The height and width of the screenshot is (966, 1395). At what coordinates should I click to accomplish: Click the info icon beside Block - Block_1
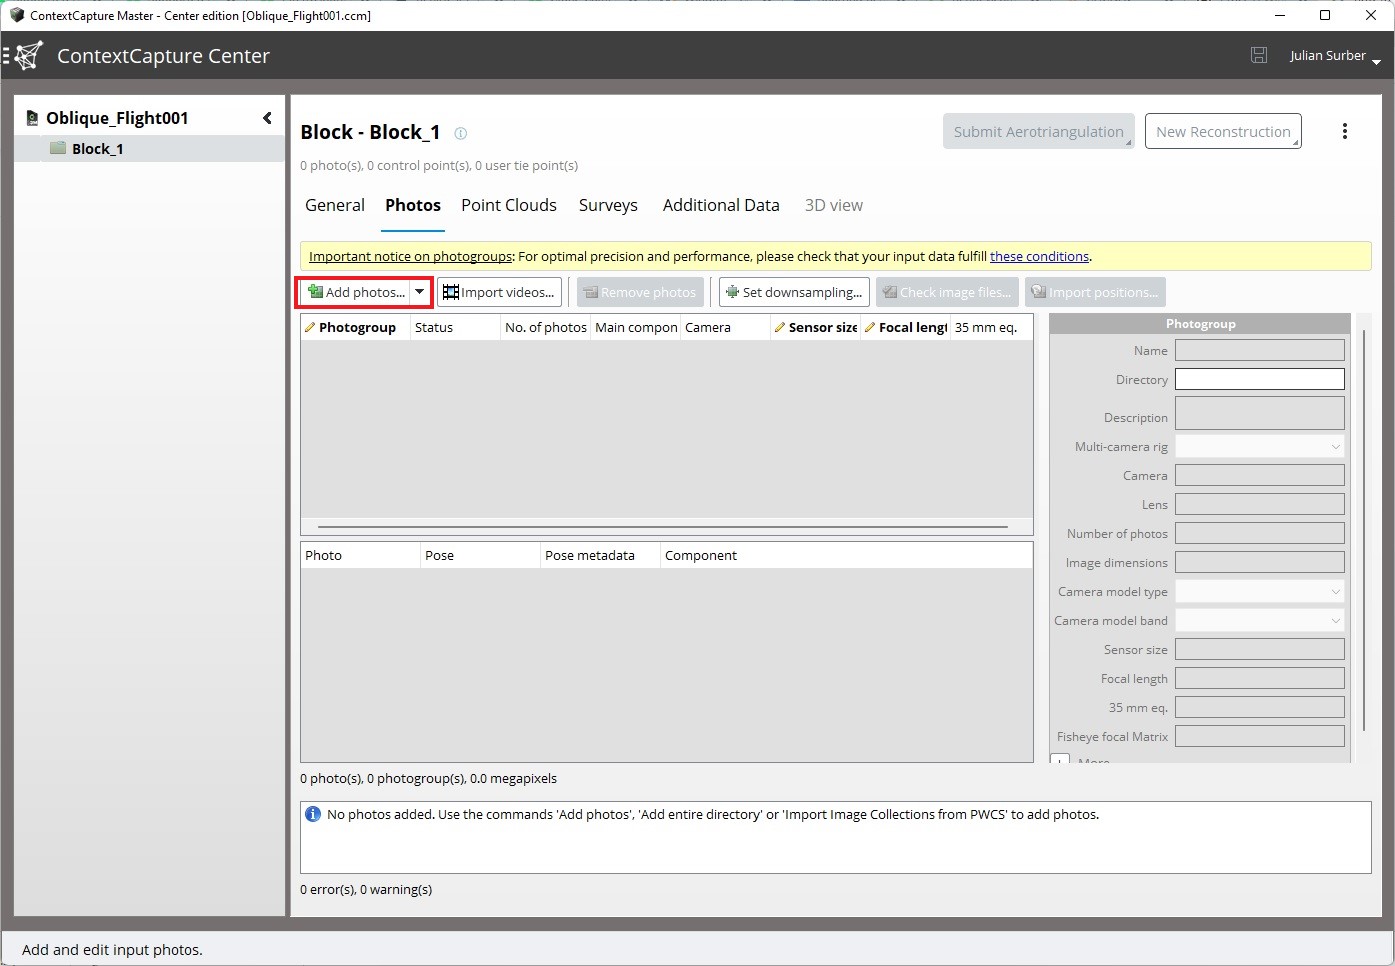[460, 133]
